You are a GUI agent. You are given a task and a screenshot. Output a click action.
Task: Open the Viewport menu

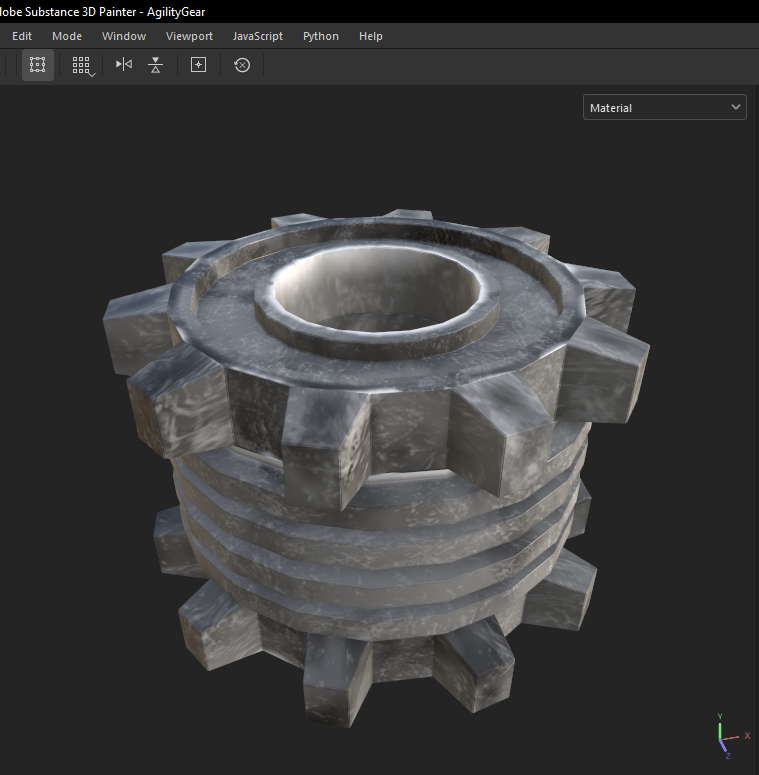tap(189, 36)
